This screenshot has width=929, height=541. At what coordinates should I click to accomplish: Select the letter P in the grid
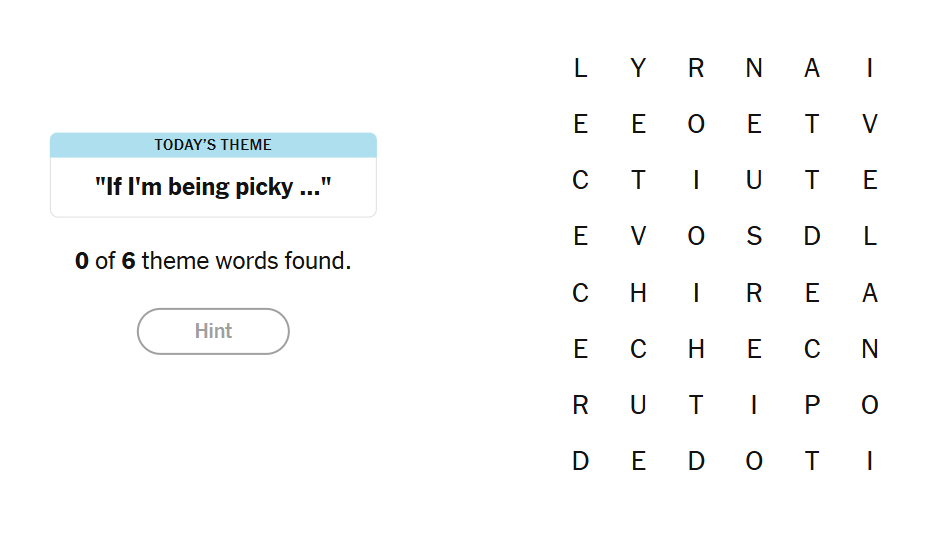click(812, 405)
